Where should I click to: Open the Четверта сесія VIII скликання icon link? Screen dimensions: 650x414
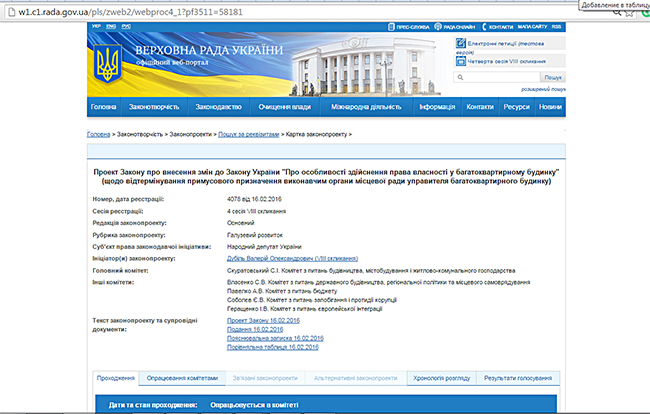pyautogui.click(x=460, y=60)
